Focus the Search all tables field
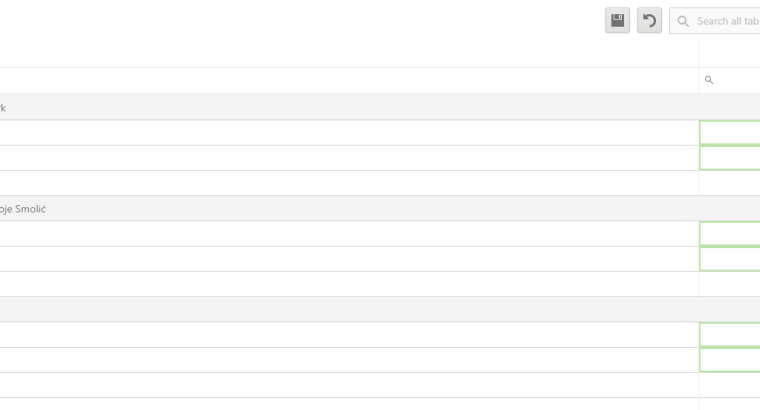Viewport: 760px width, 410px height. point(715,21)
